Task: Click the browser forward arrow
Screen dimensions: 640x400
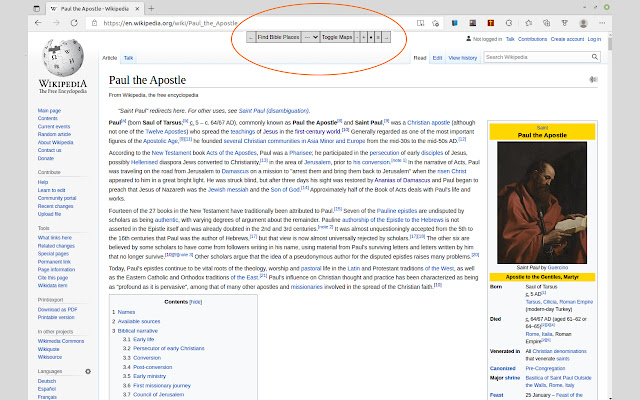Action: click(x=56, y=23)
